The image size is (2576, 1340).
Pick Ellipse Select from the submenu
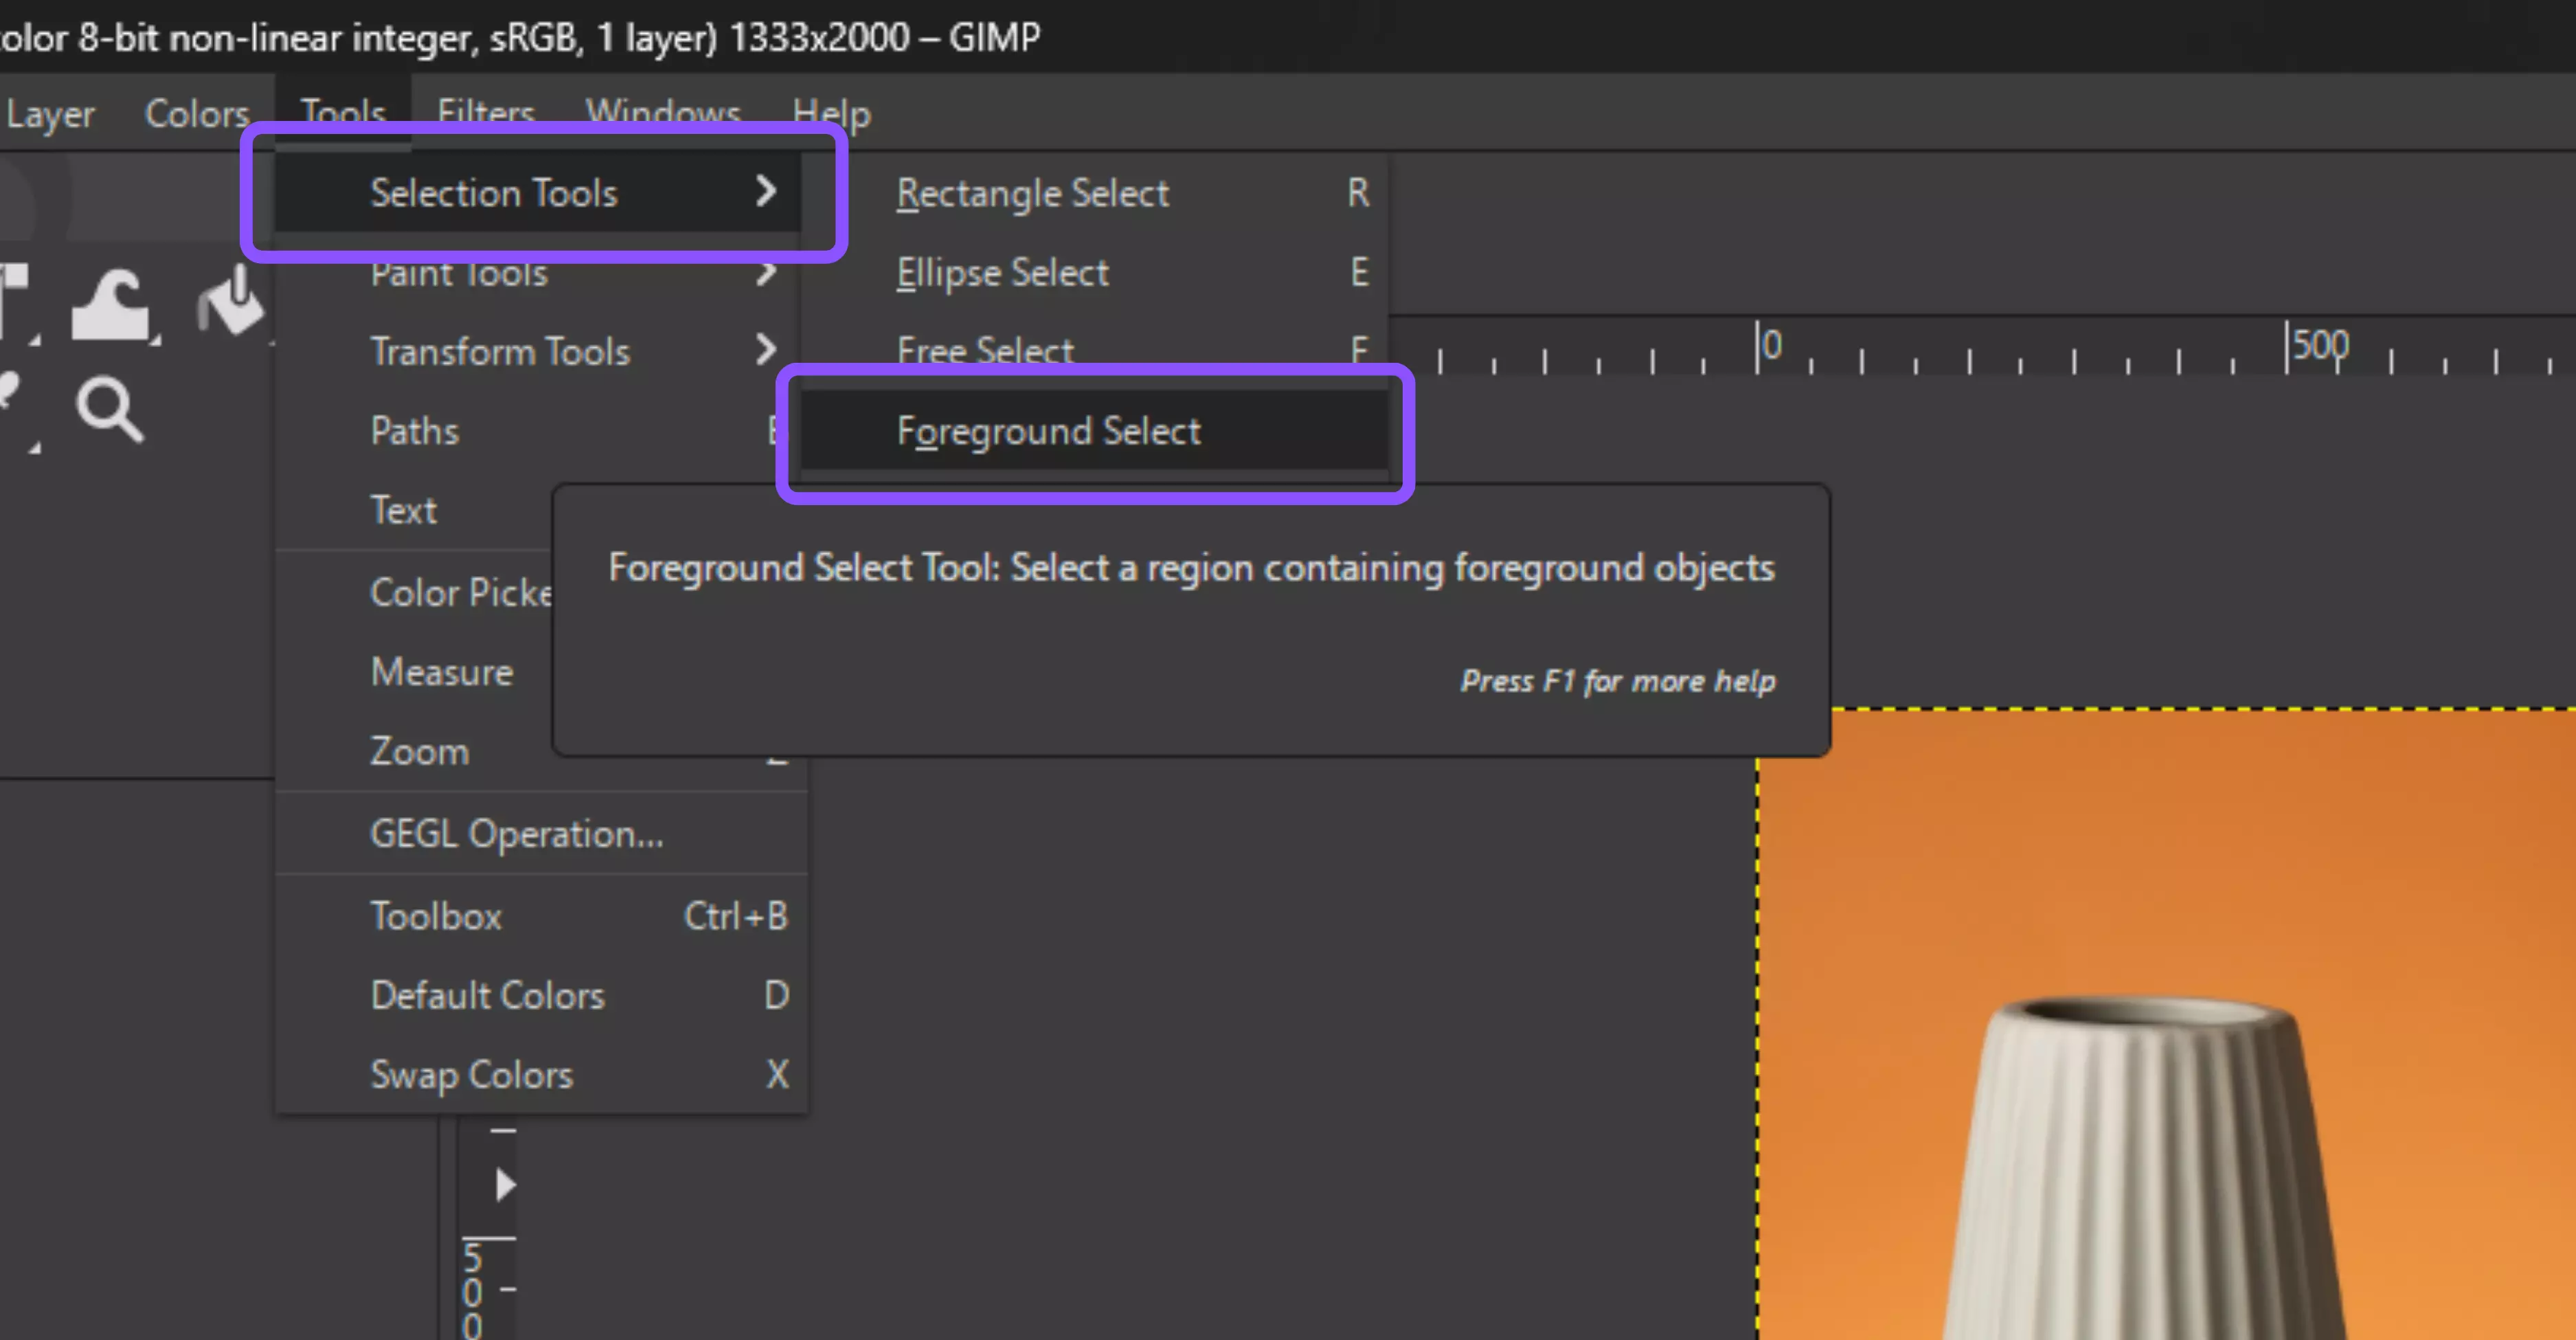click(1003, 272)
